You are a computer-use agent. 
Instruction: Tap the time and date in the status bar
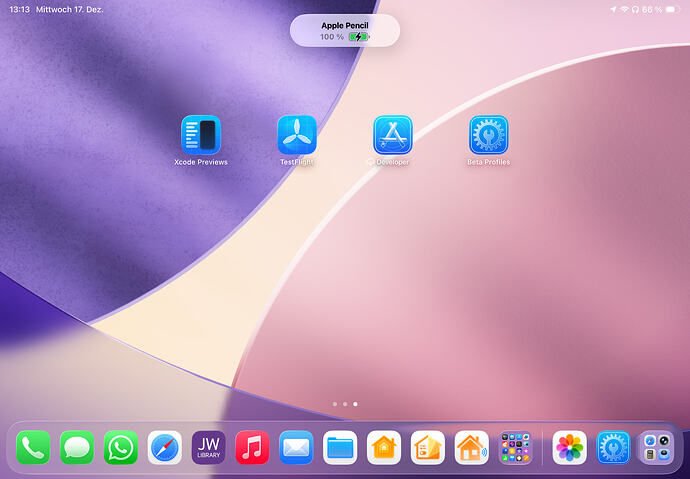pyautogui.click(x=56, y=9)
